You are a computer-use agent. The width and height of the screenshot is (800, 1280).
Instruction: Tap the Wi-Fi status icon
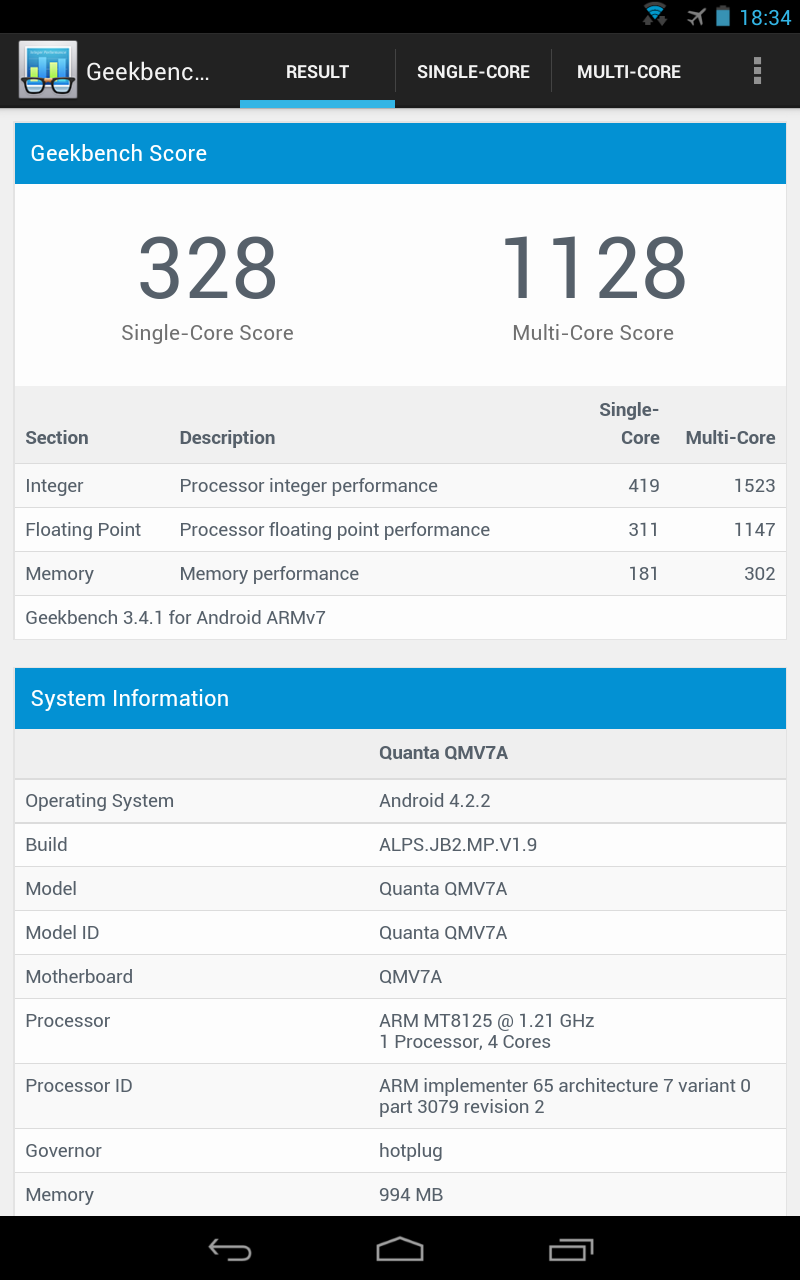click(655, 16)
